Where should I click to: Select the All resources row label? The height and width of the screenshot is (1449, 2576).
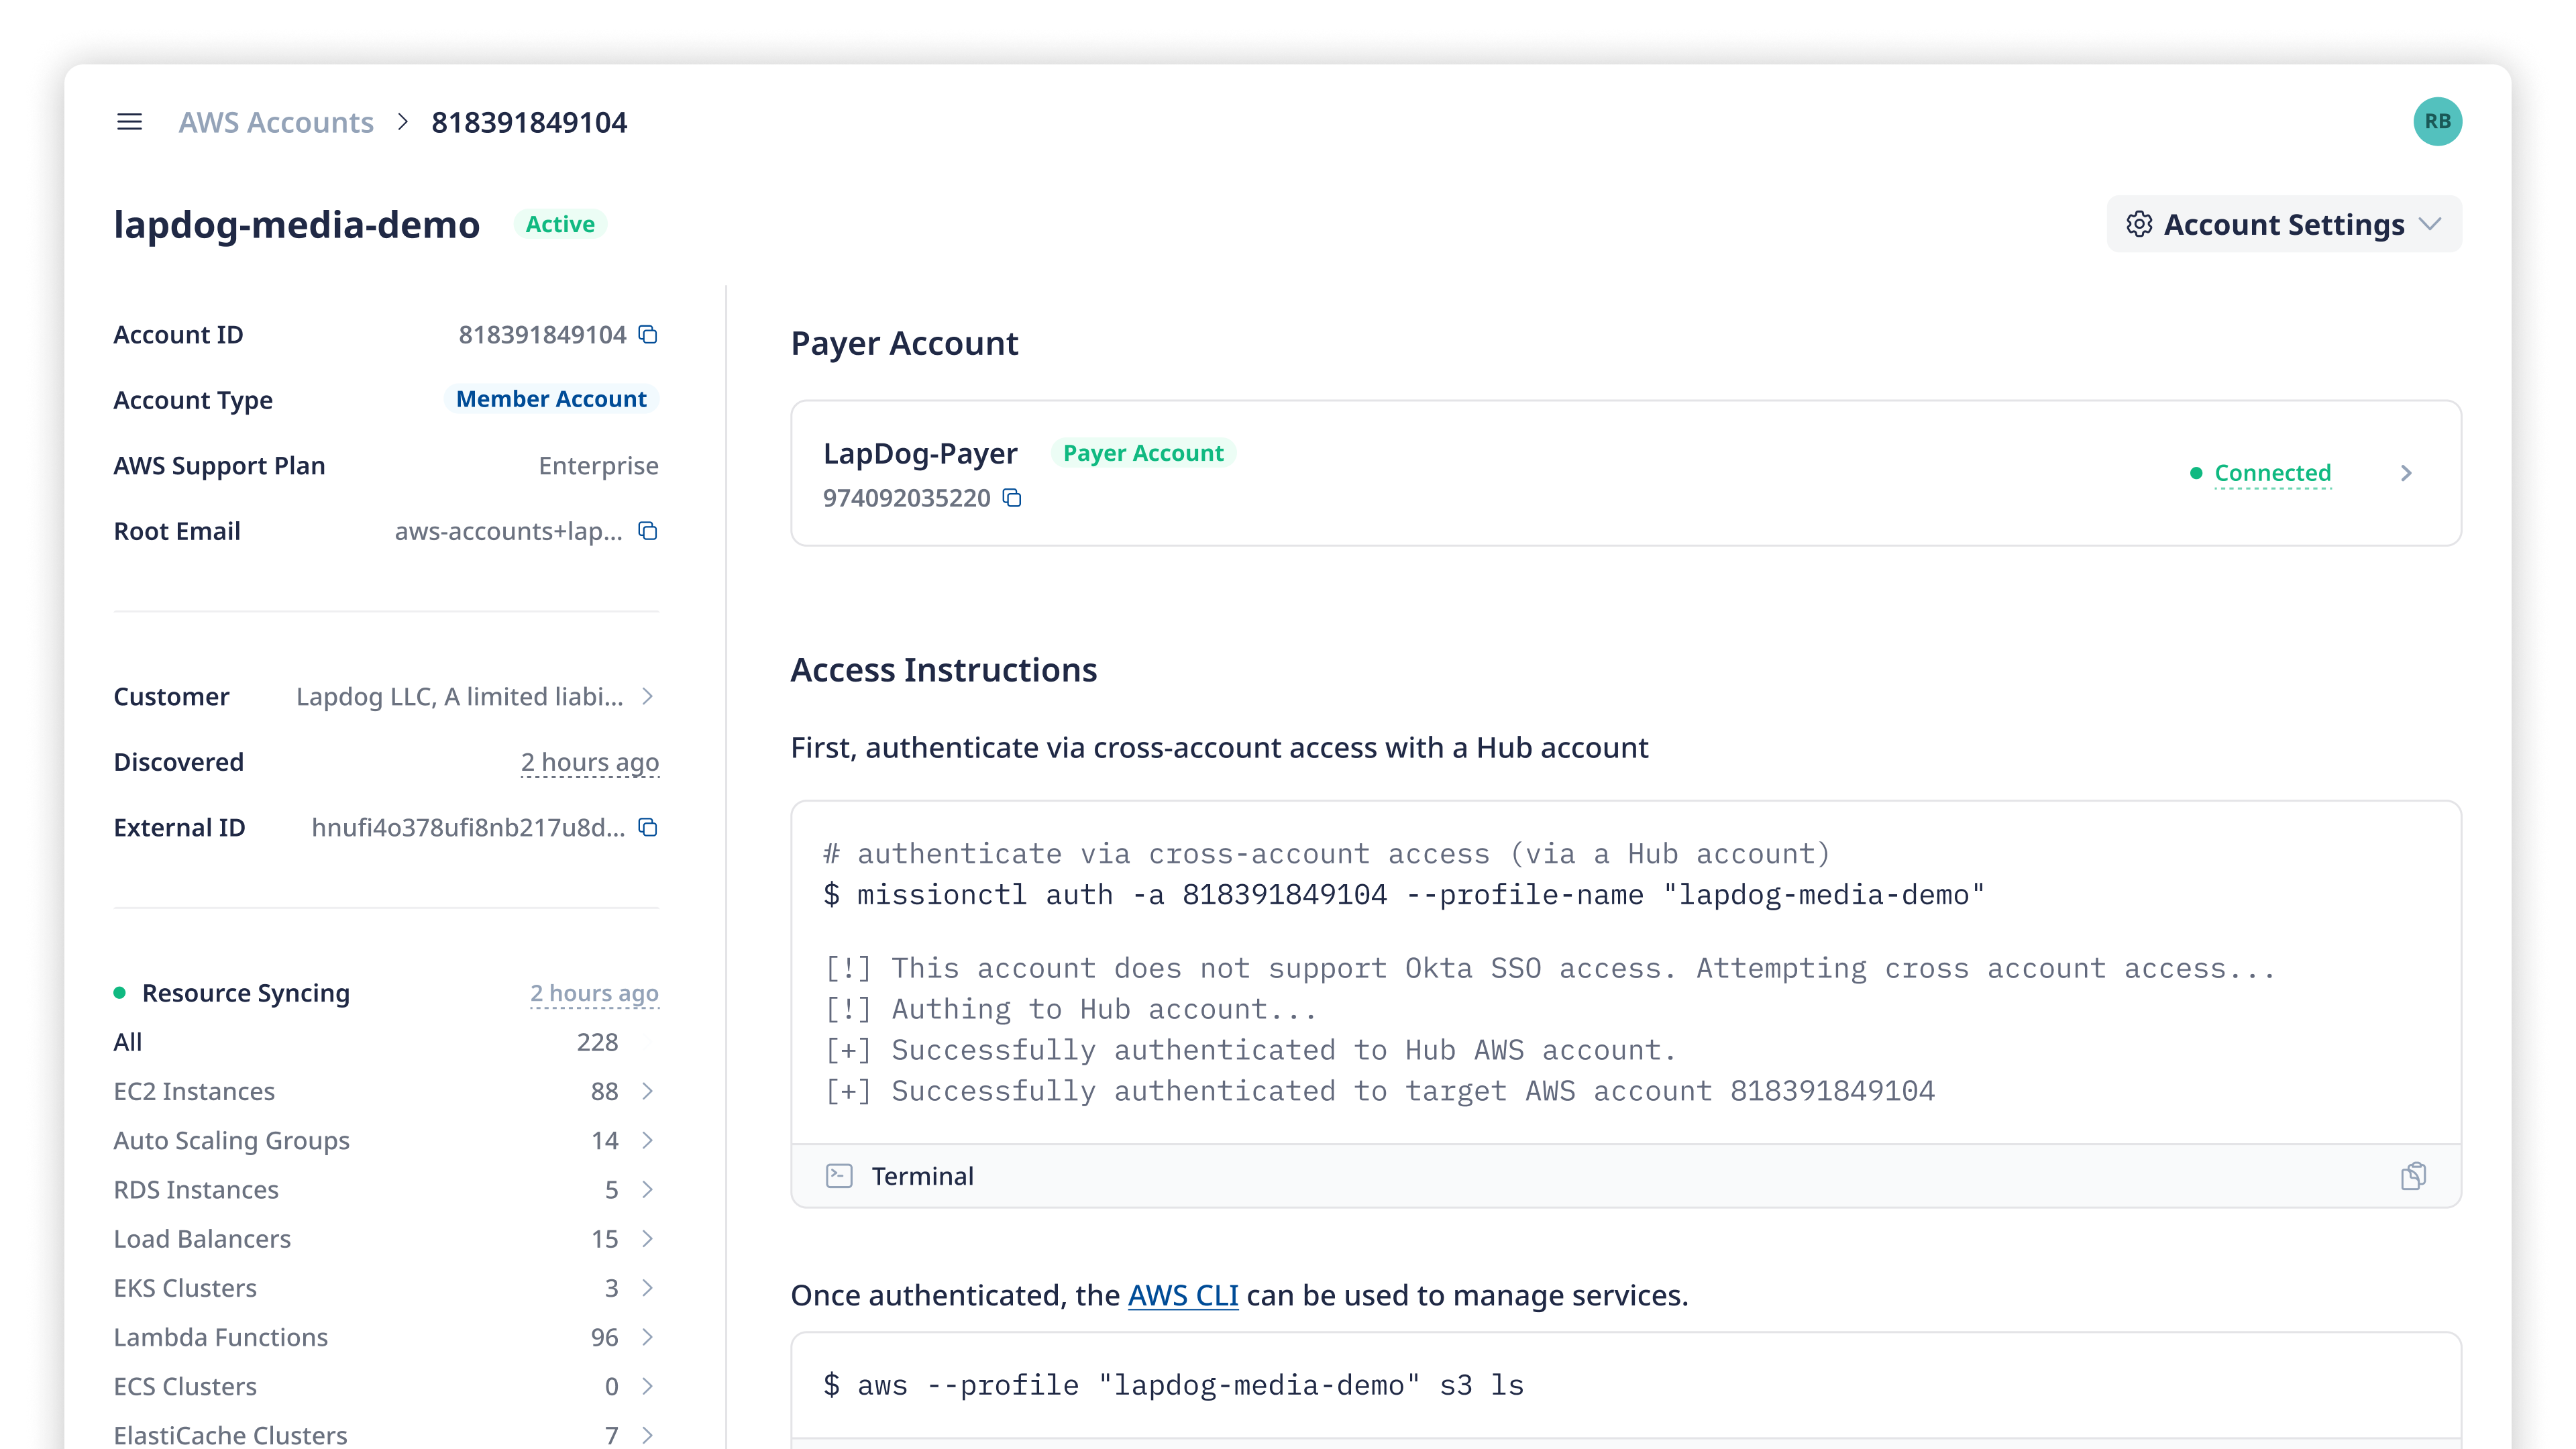coord(128,1042)
